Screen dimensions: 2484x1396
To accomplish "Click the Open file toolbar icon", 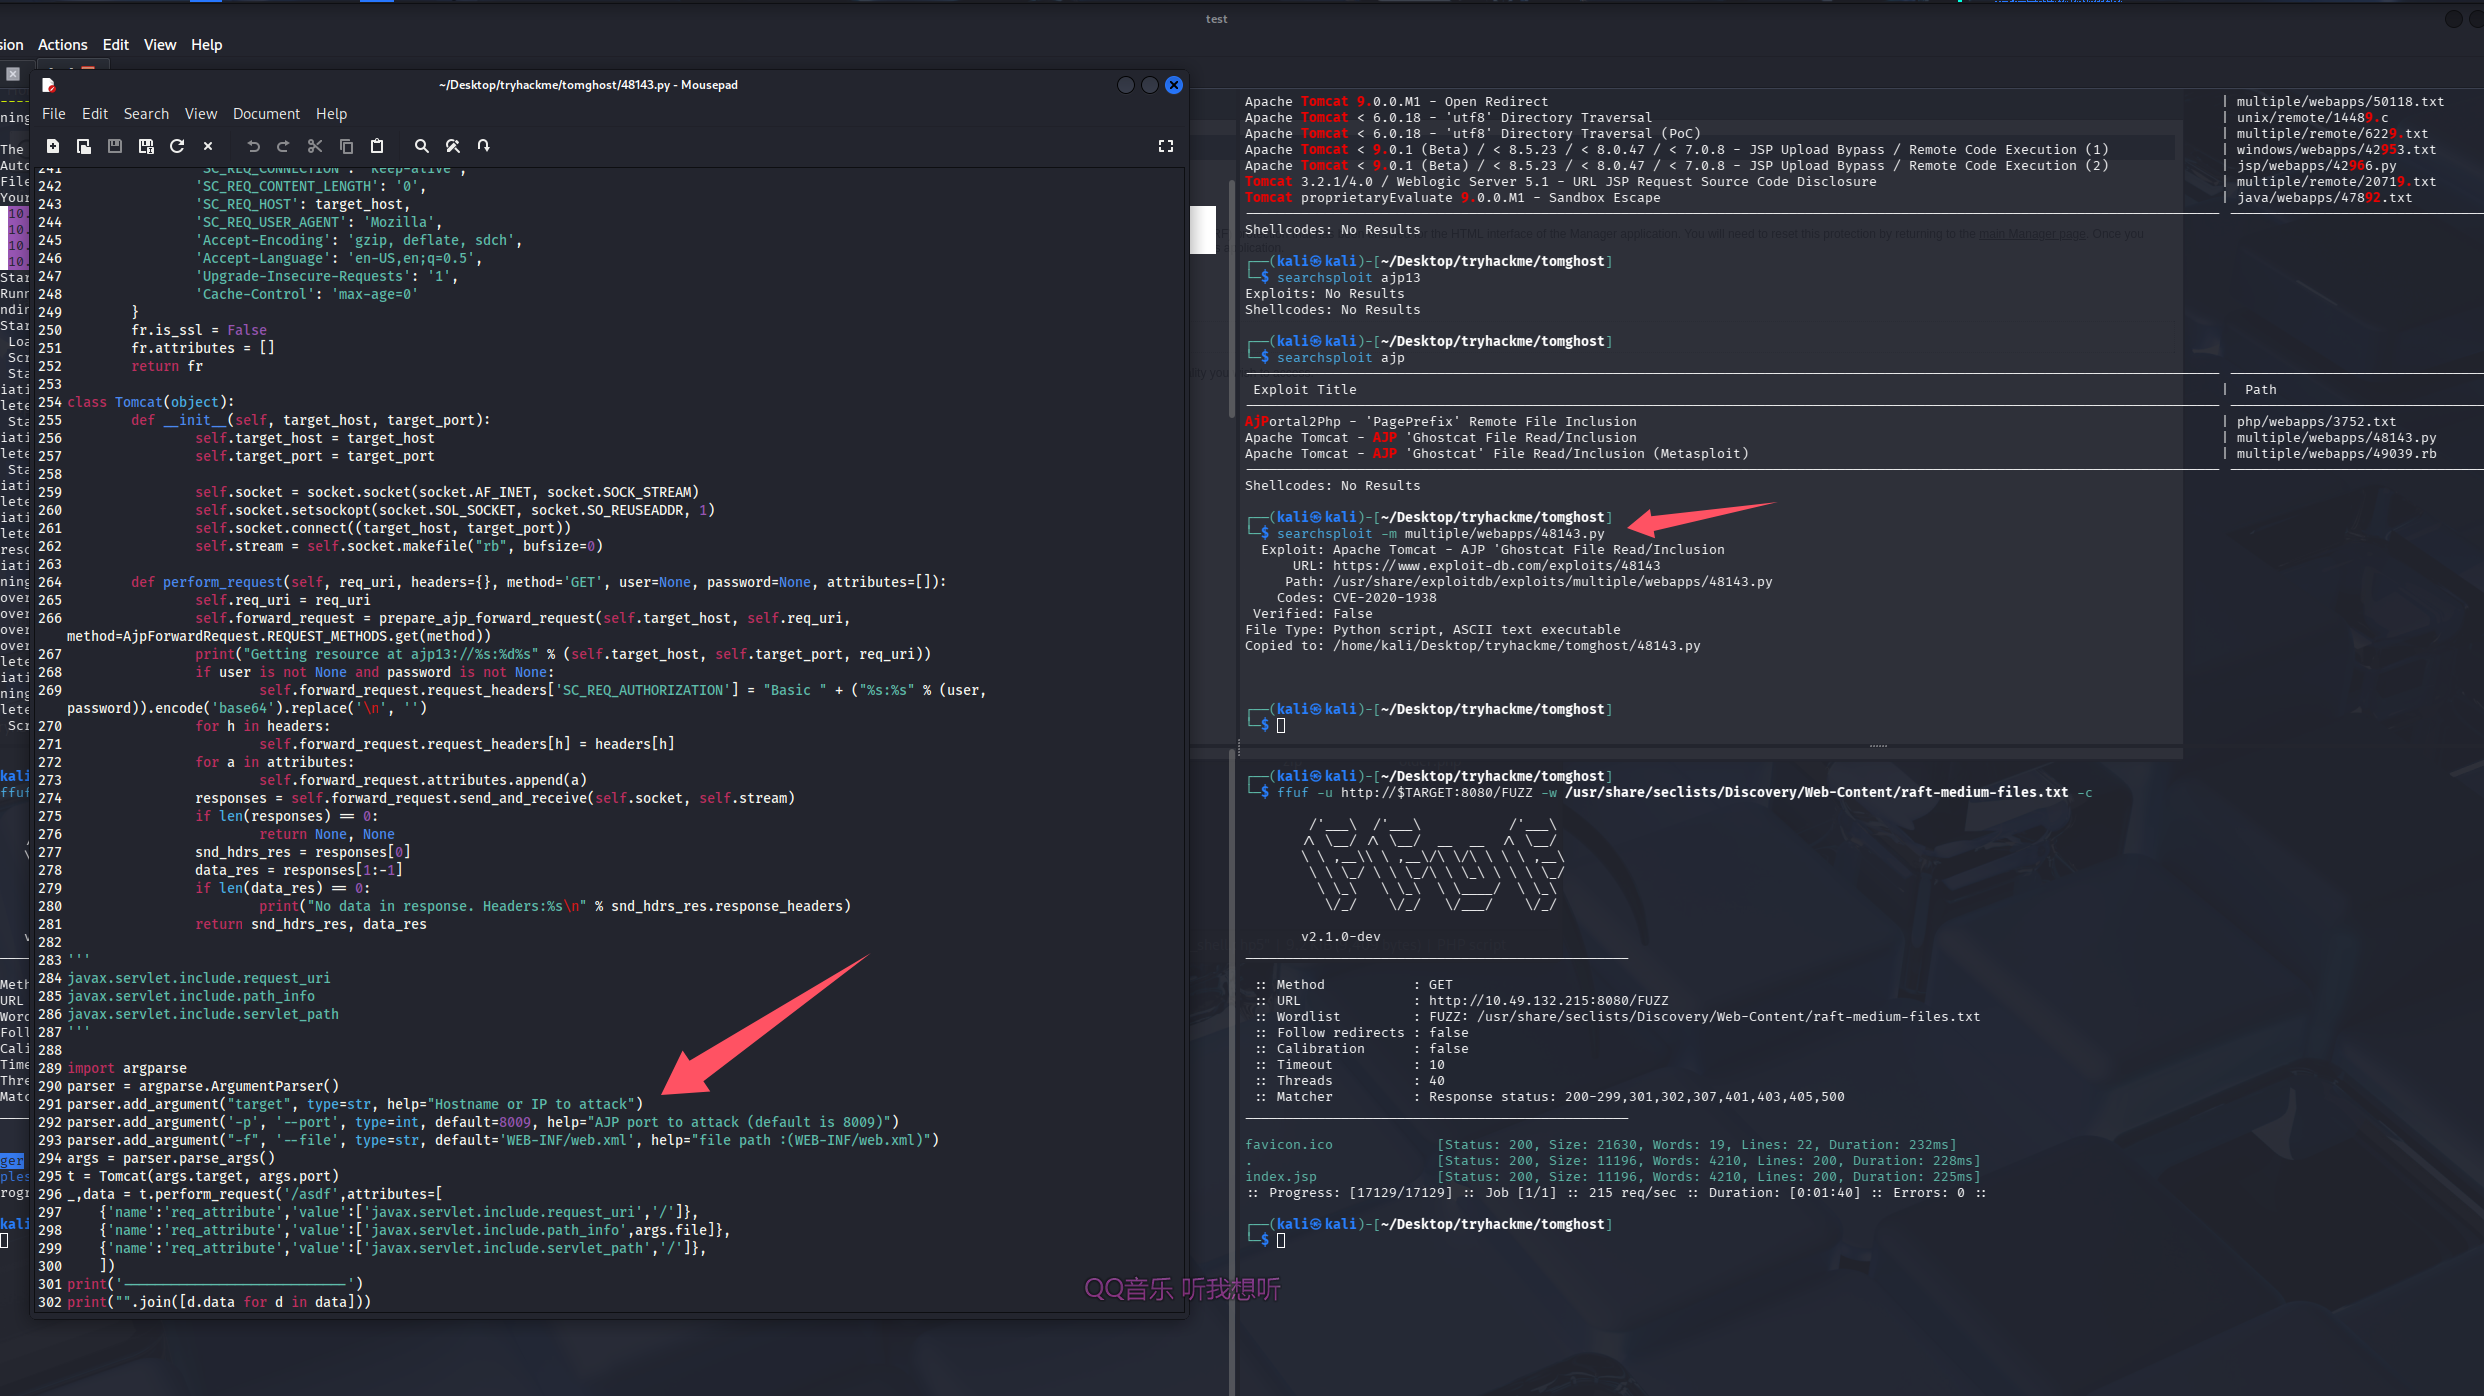I will [84, 146].
